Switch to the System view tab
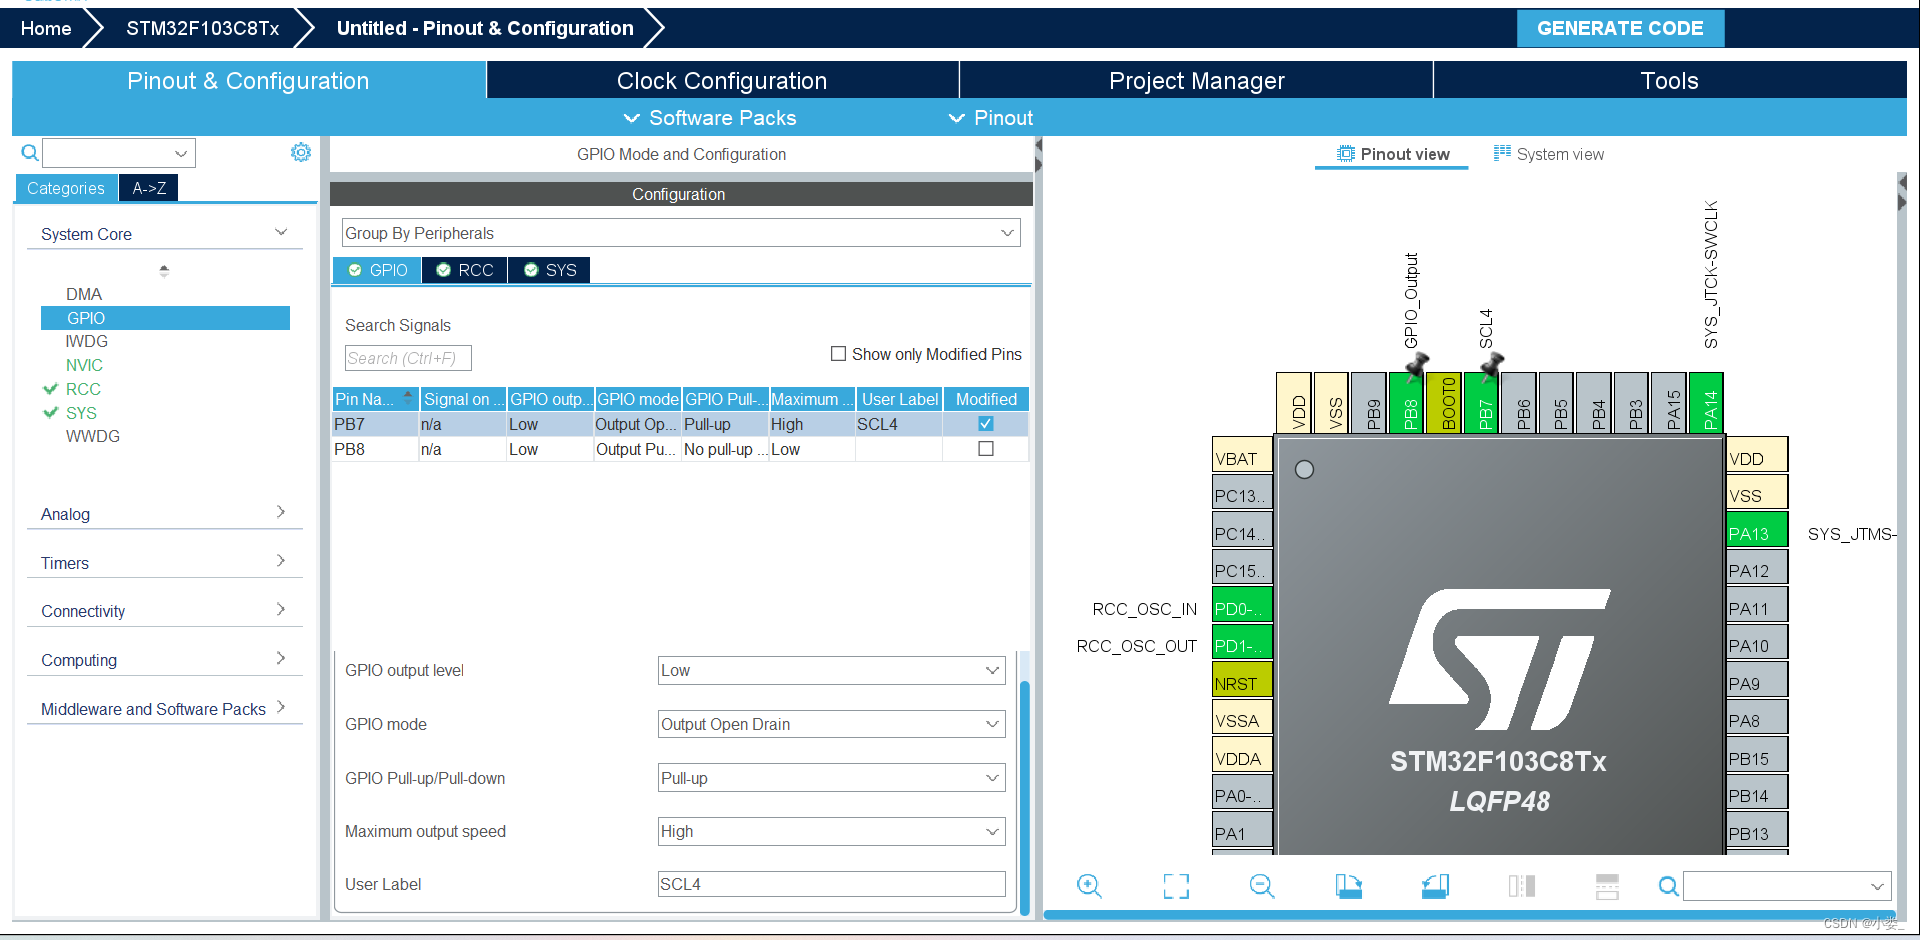Screen dimensions: 1920x940 1549,154
